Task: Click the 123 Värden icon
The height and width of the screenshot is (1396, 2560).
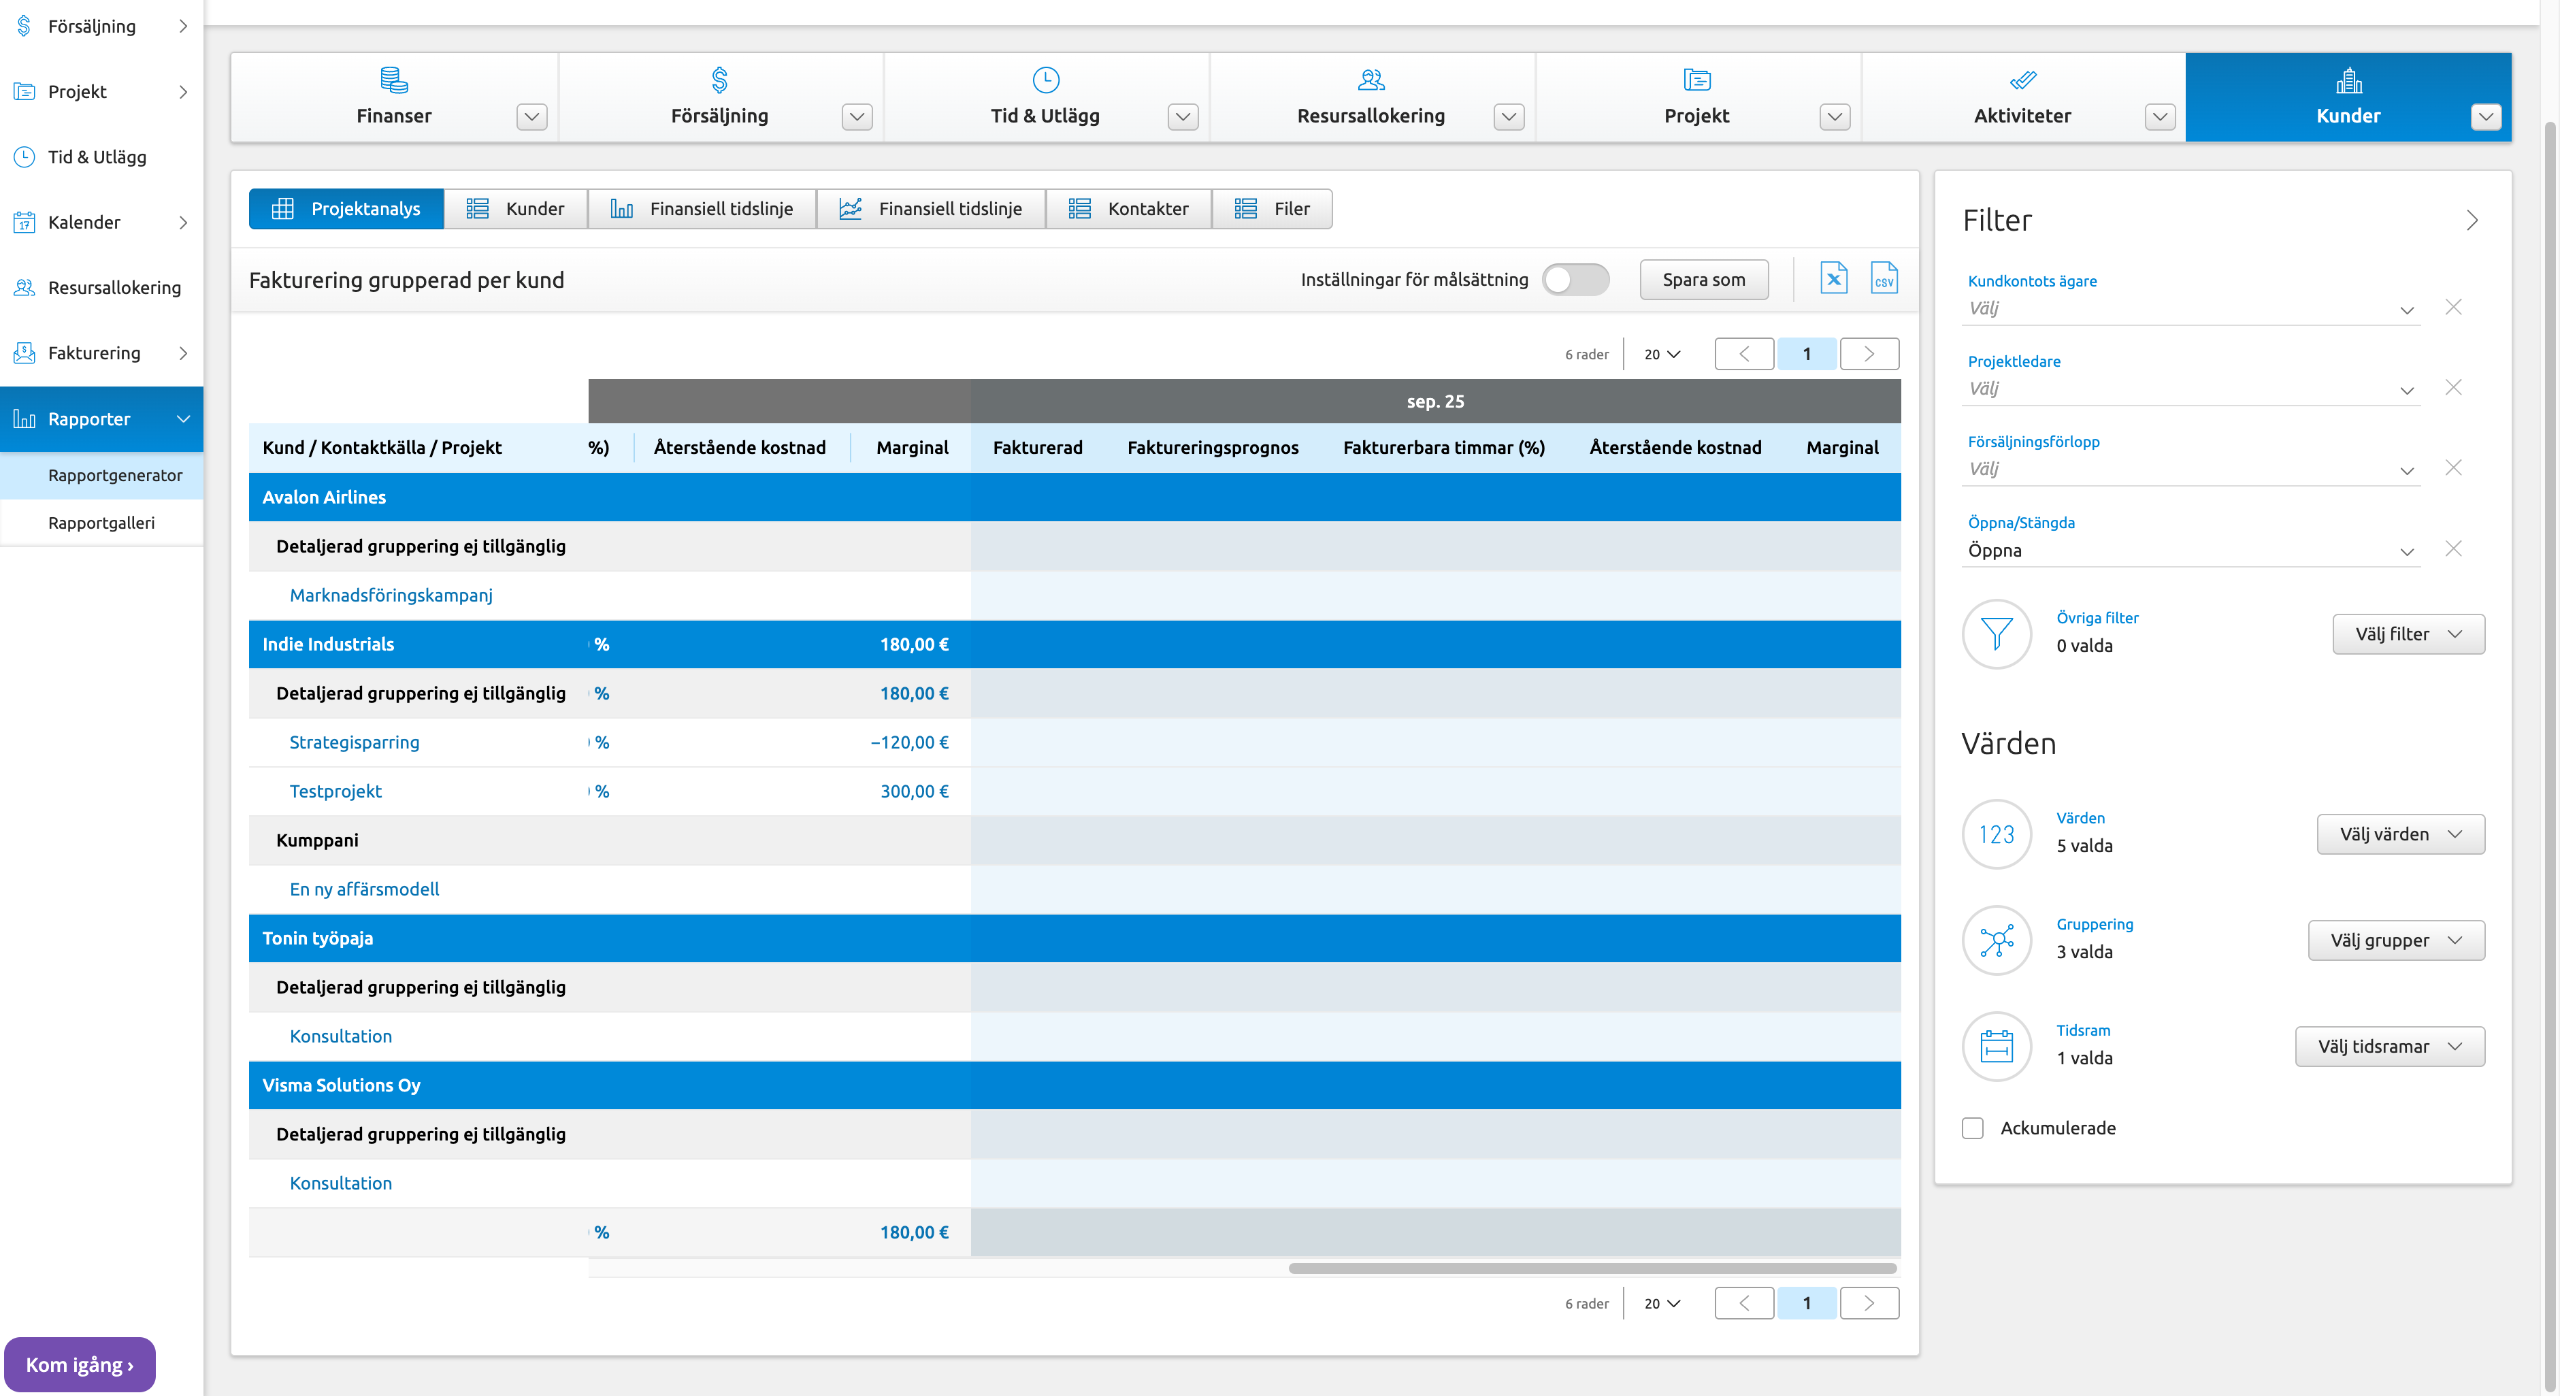Action: 1996,834
